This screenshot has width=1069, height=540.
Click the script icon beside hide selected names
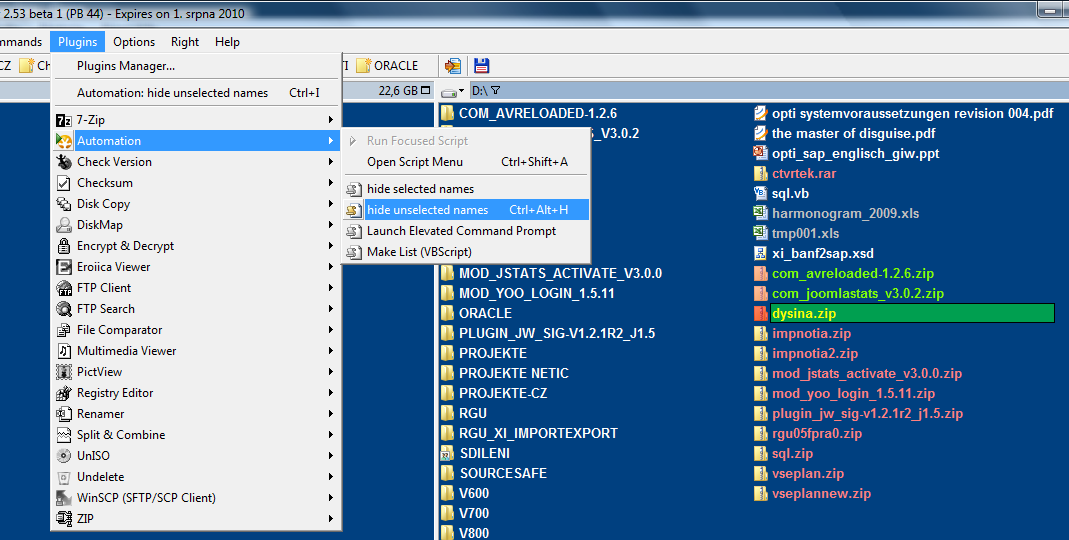pyautogui.click(x=353, y=190)
